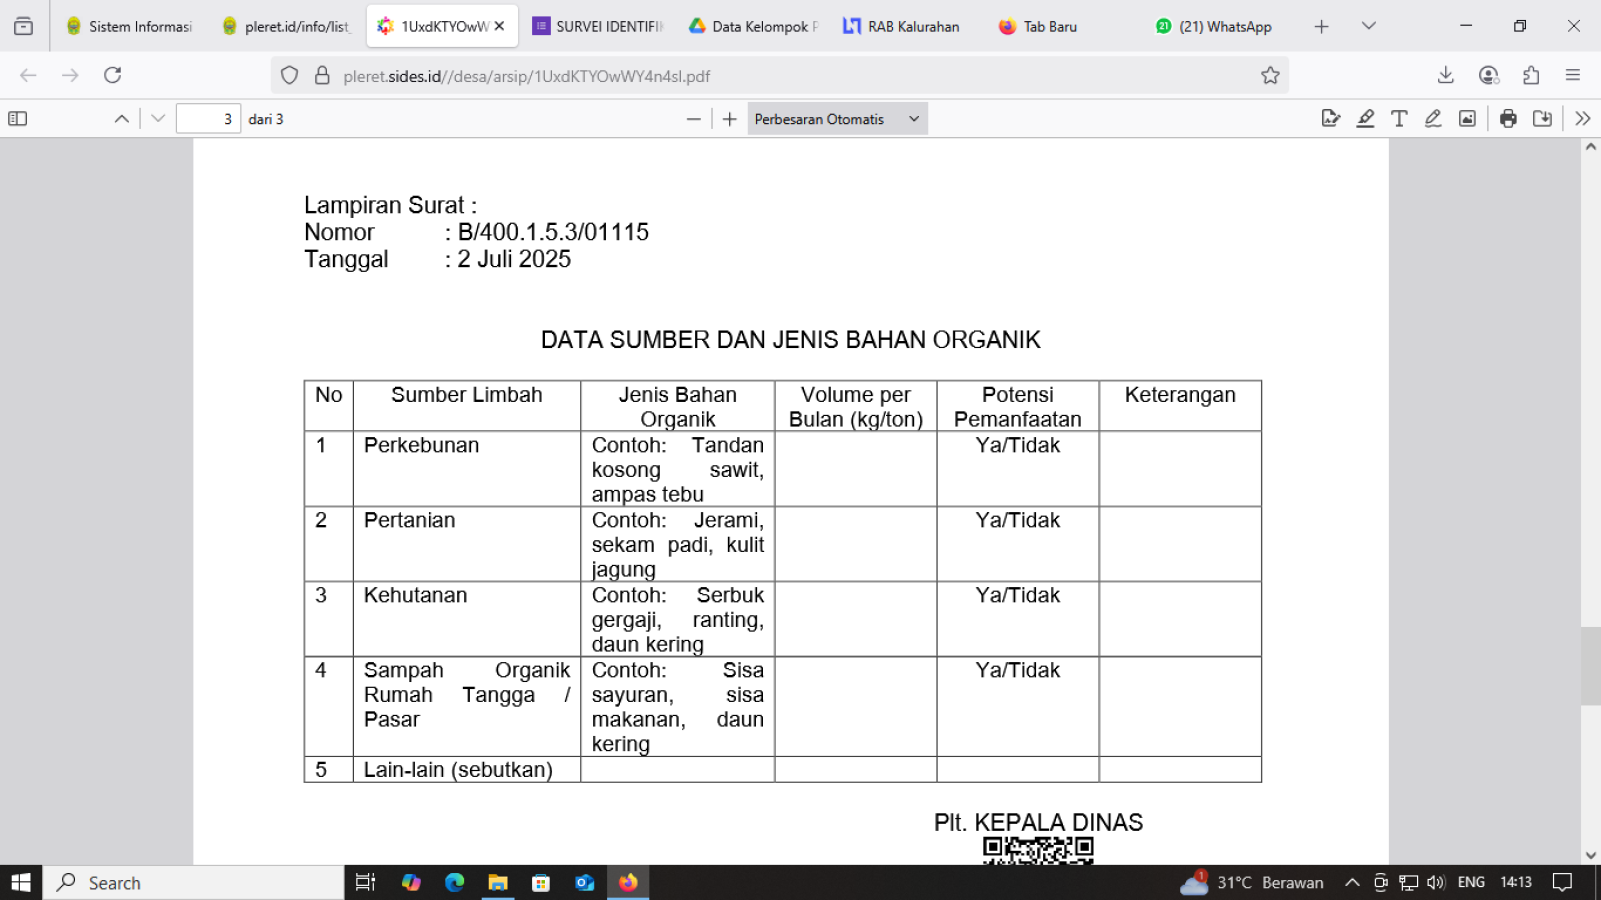Click the taskbar Search box
1601x900 pixels.
[x=194, y=883]
